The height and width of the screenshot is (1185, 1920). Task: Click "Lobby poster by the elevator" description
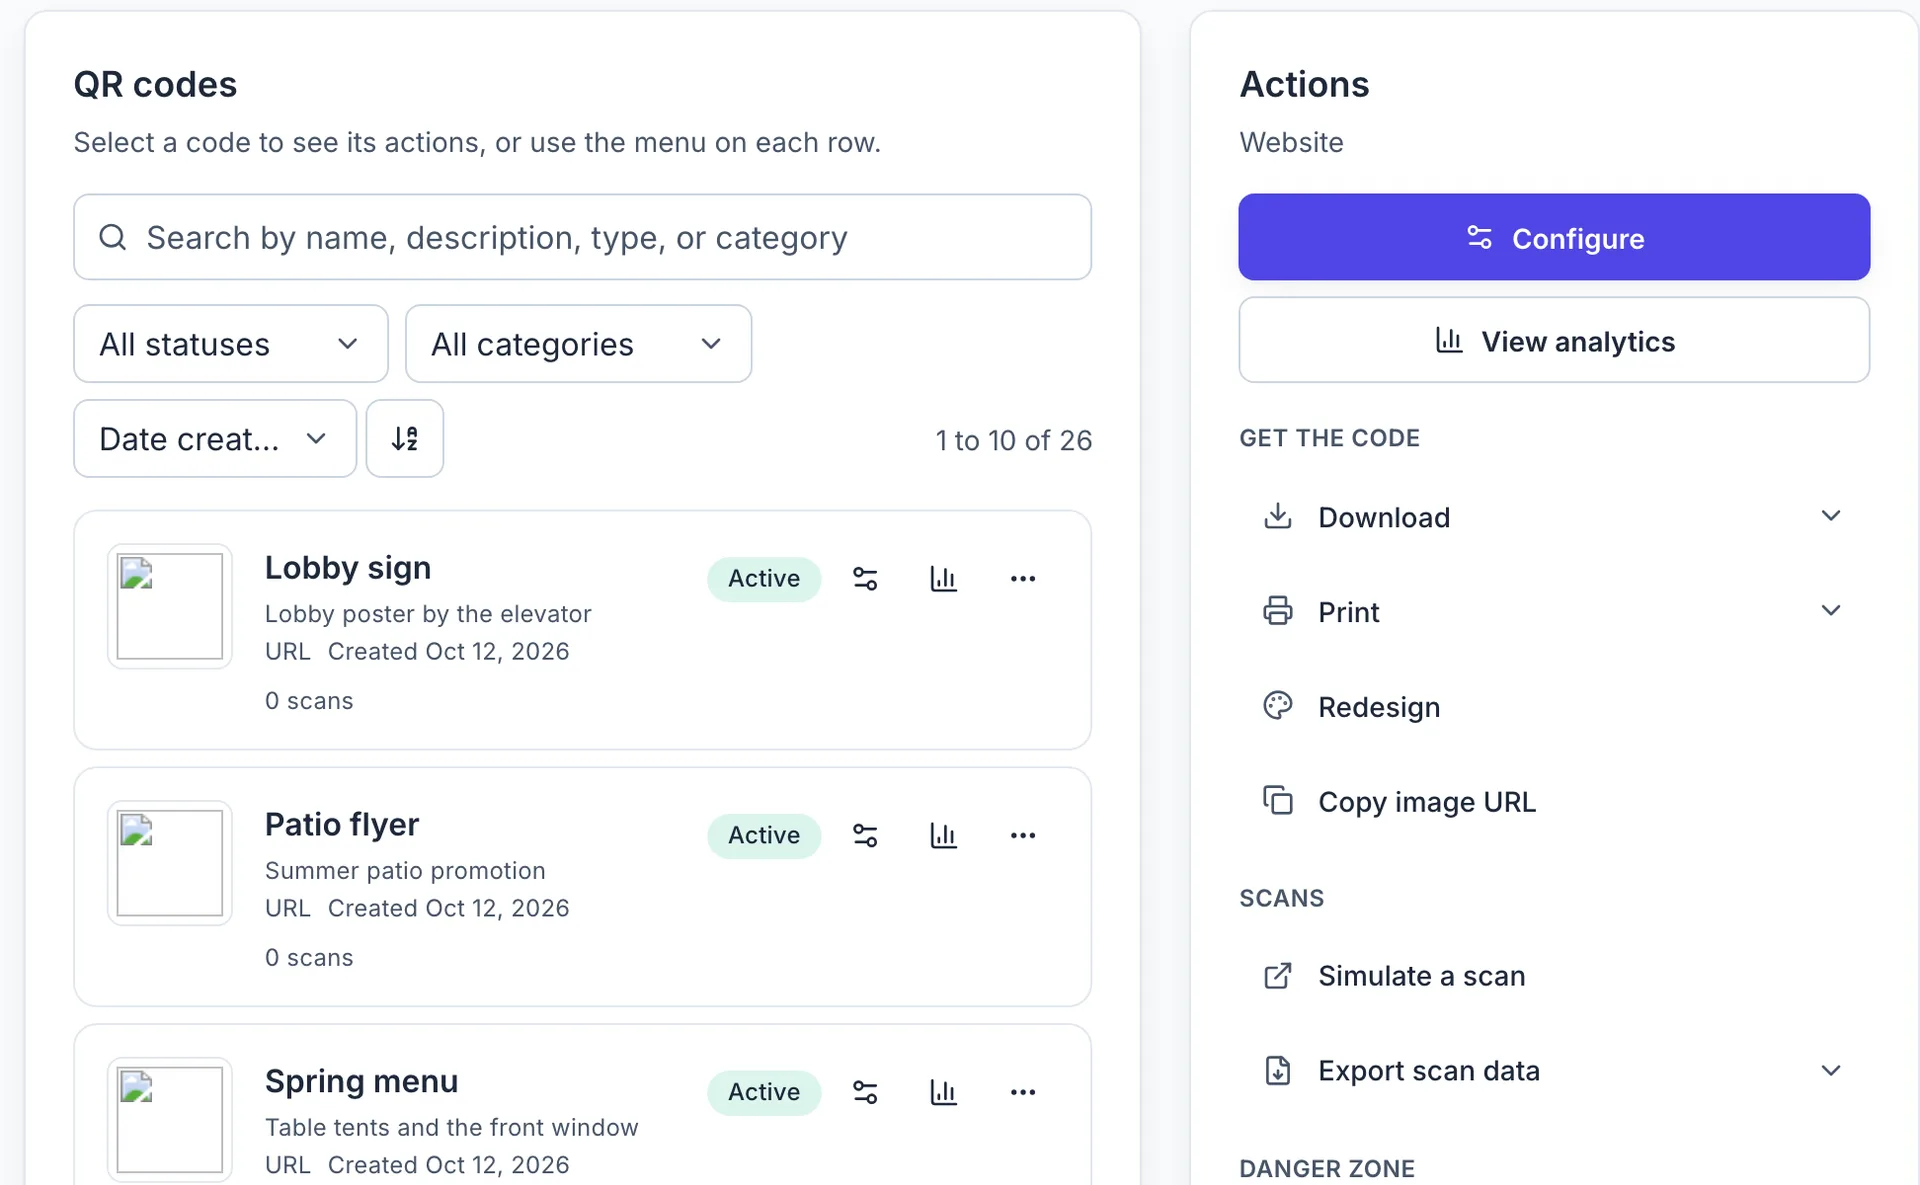click(428, 614)
